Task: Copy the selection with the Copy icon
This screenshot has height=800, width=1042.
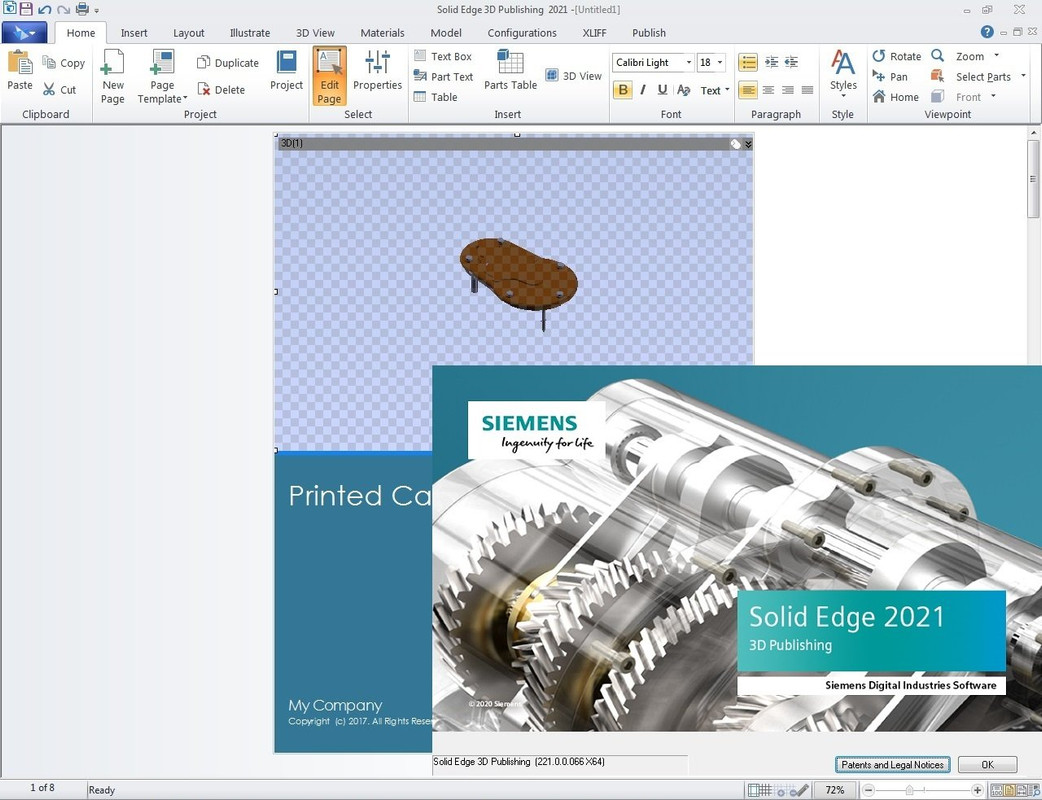Action: pyautogui.click(x=49, y=62)
